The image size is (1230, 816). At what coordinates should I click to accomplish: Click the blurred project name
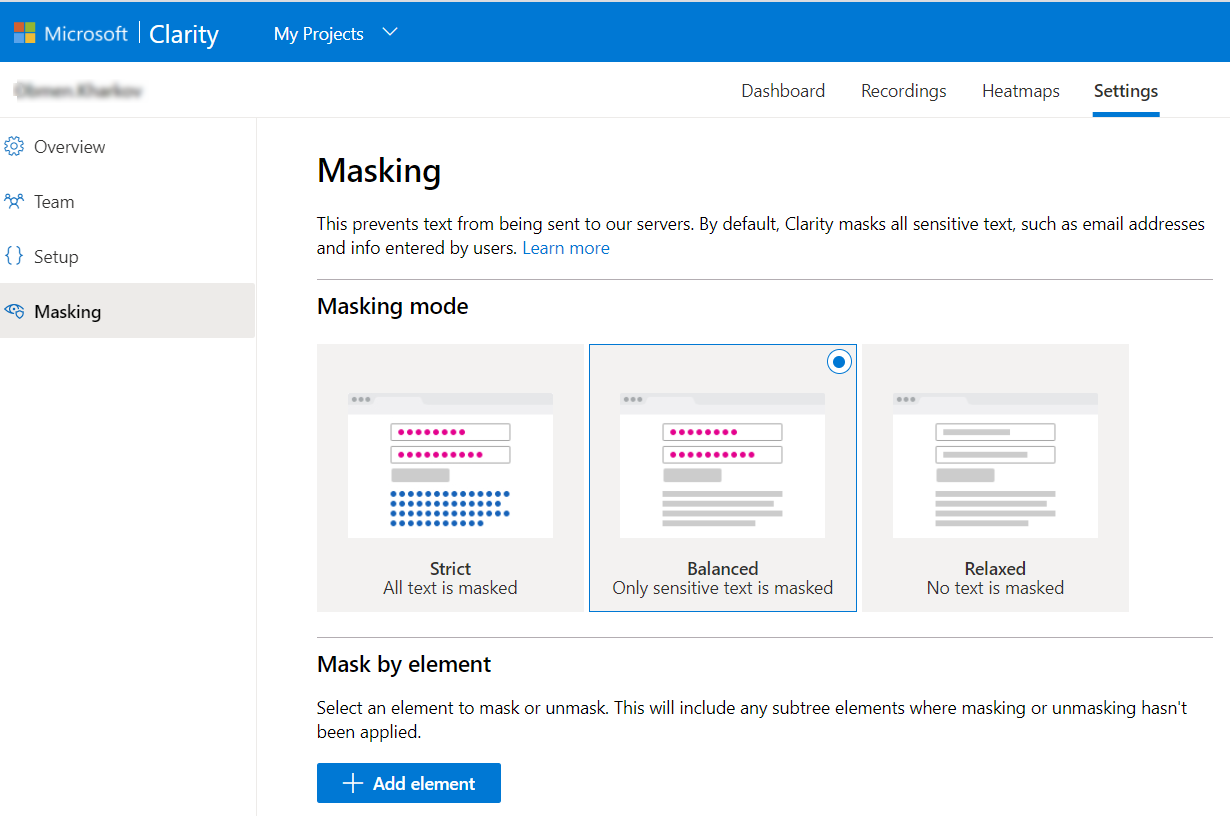tap(78, 91)
